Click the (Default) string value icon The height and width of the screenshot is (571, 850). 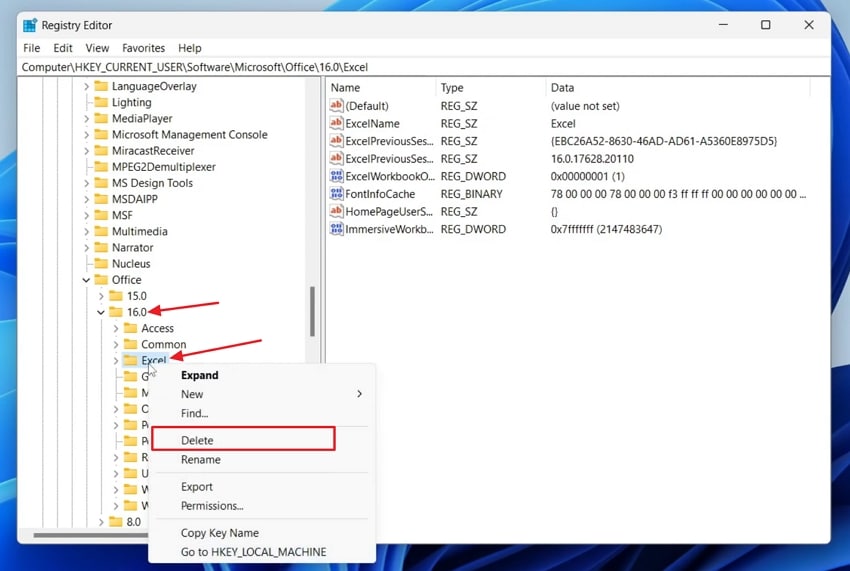click(x=337, y=106)
